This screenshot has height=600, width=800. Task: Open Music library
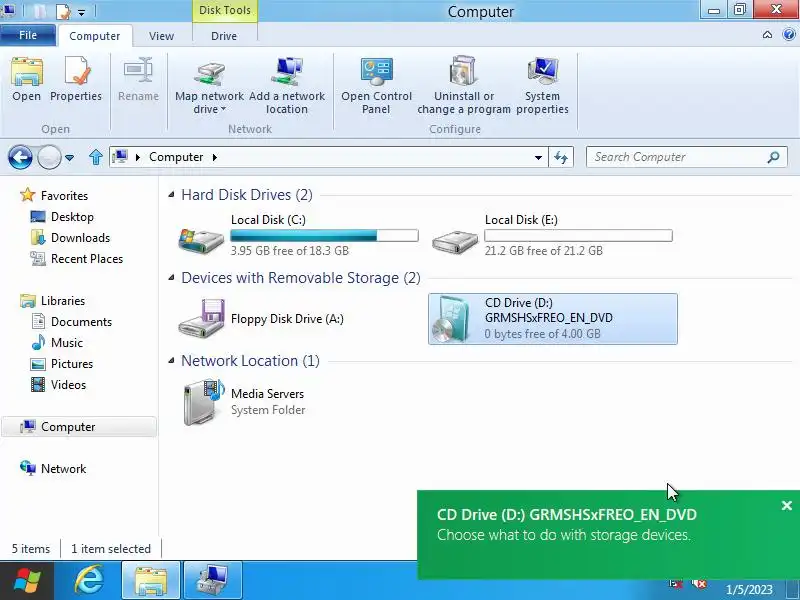pyautogui.click(x=67, y=343)
